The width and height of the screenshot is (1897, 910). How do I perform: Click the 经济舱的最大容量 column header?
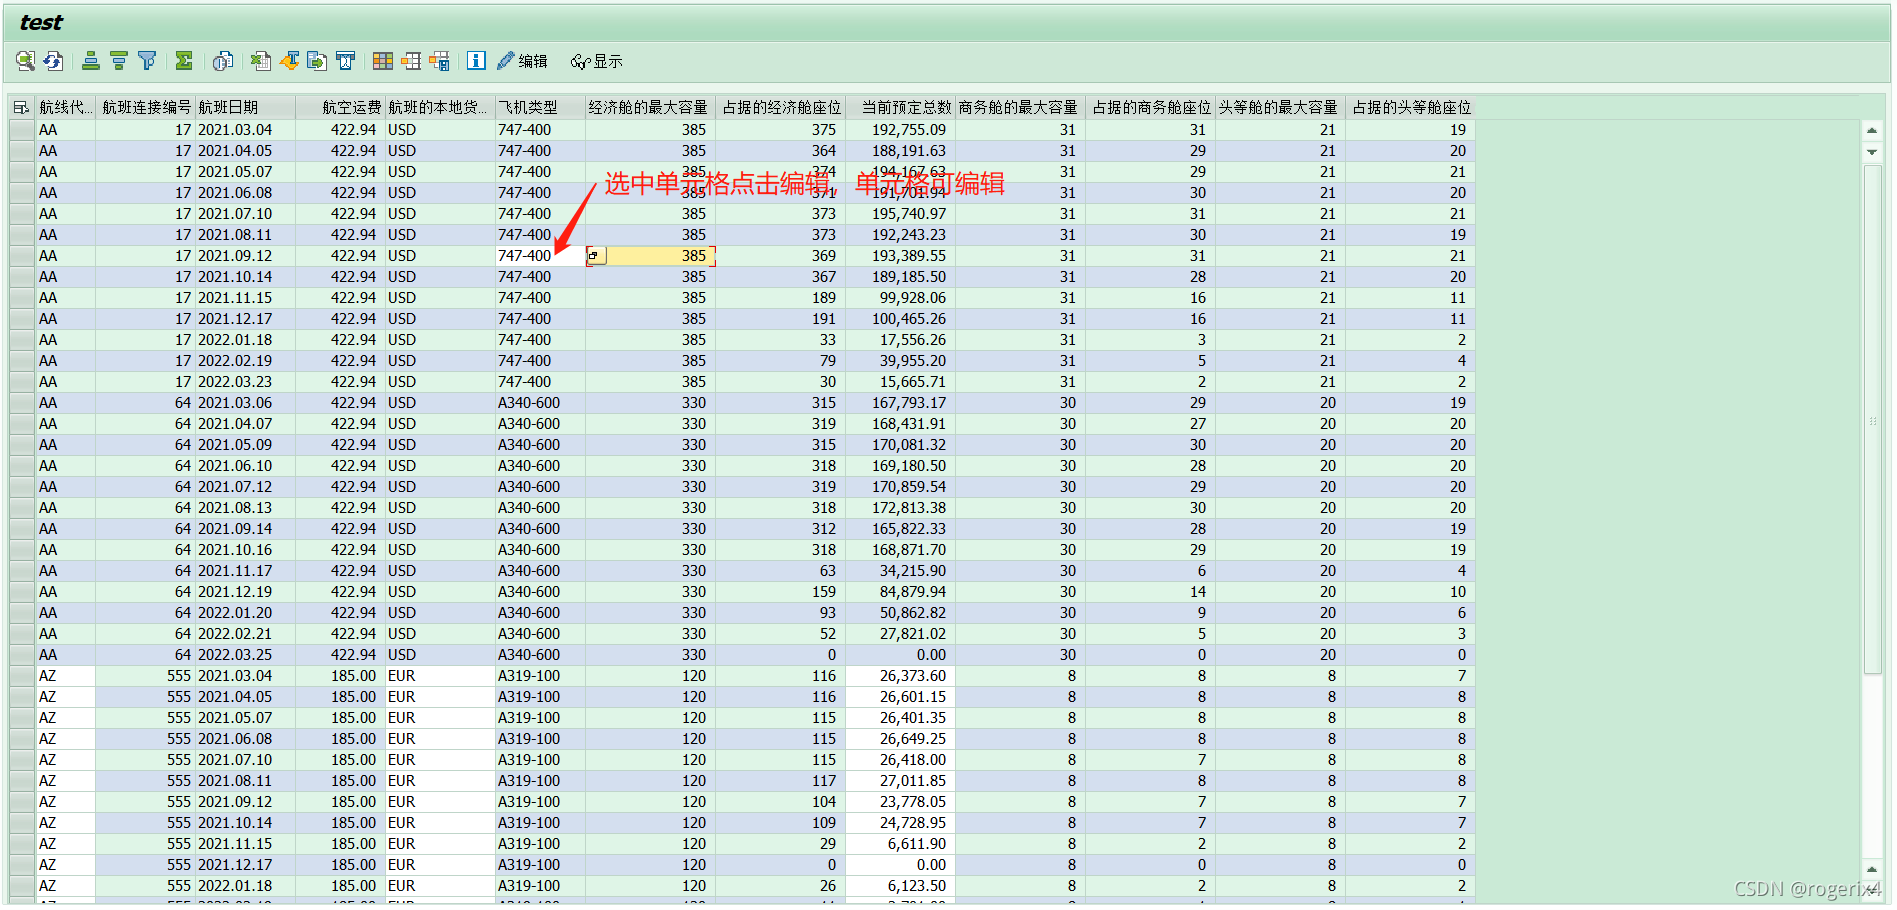pos(650,107)
